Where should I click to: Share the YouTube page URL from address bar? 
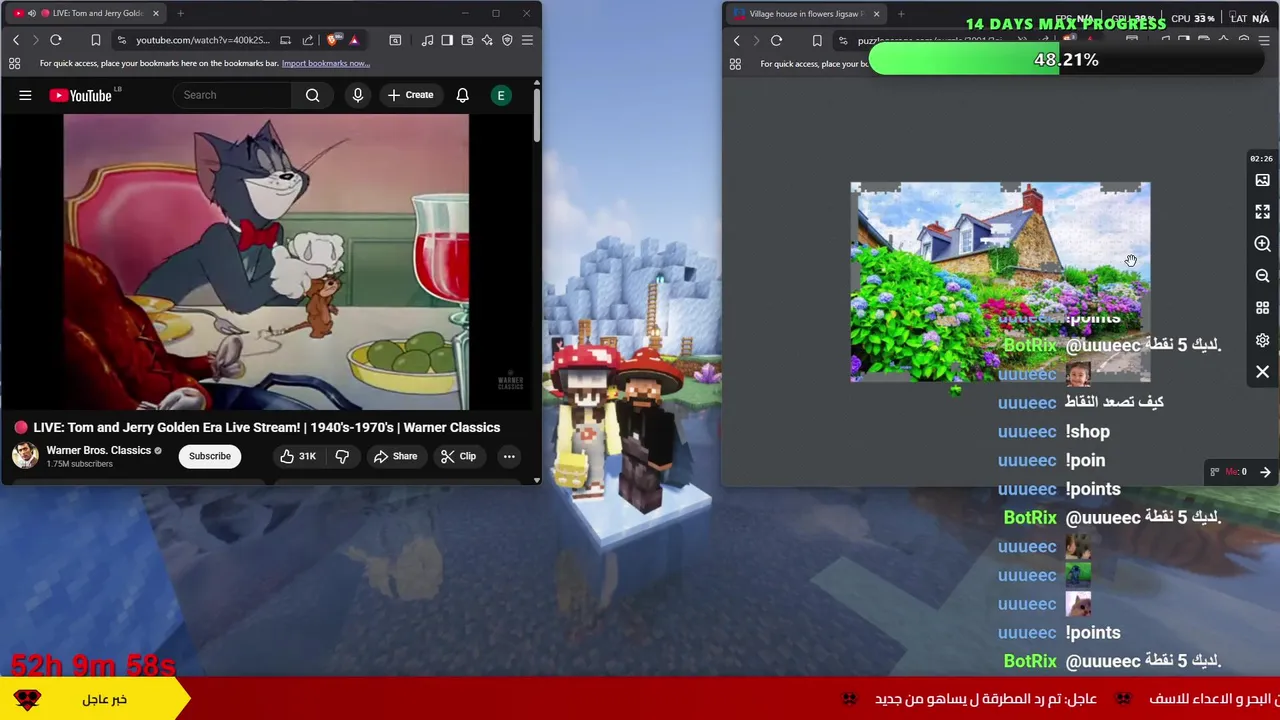click(308, 40)
